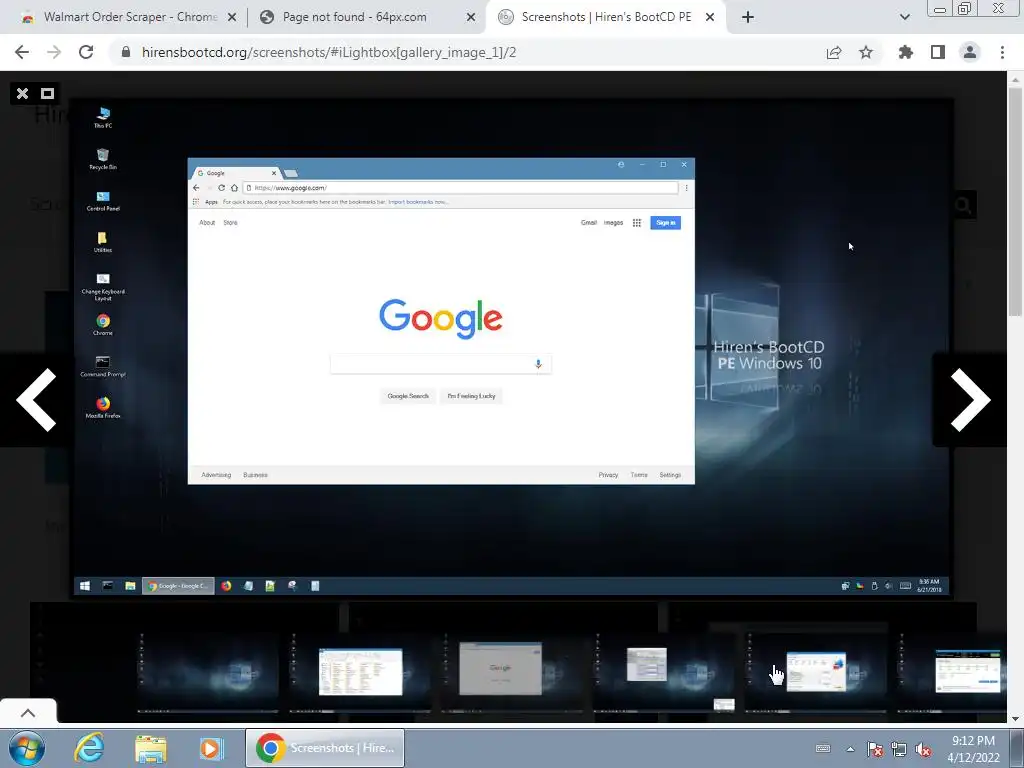Viewport: 1024px width, 768px height.
Task: Click Chrome Screenshots taskbar button
Action: tap(325, 748)
